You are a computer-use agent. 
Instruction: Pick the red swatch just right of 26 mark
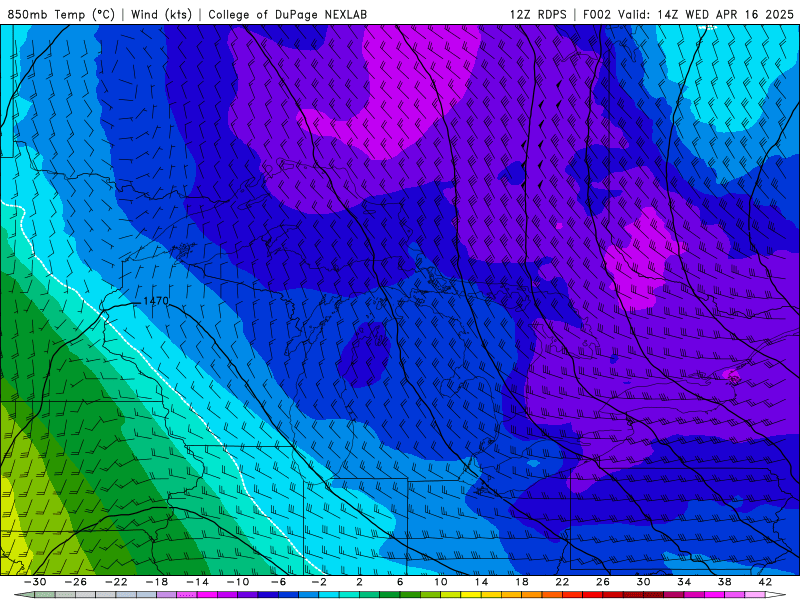coord(613,595)
